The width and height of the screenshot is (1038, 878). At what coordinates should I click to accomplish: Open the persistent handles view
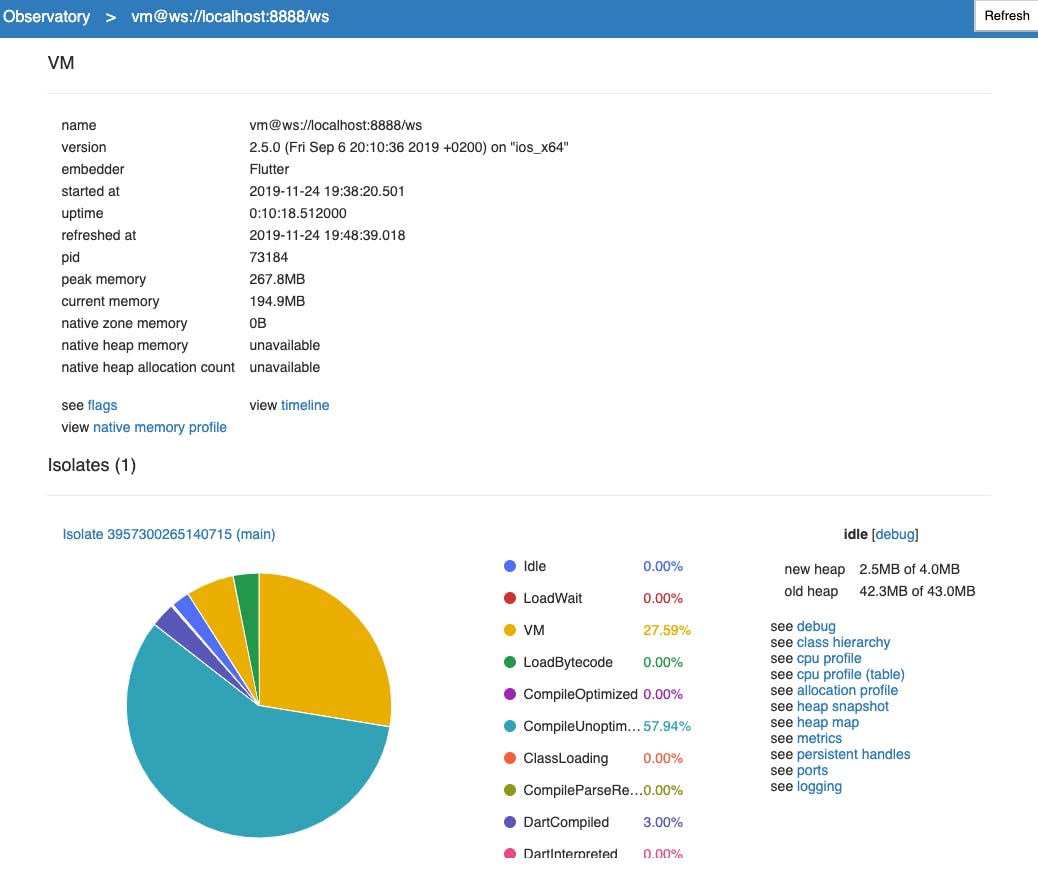[853, 754]
